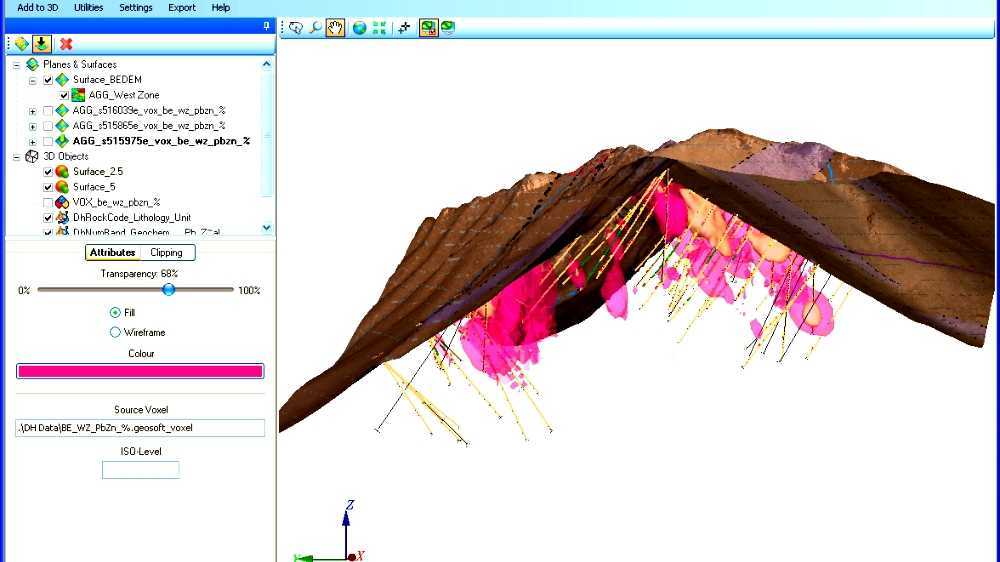1000x562 pixels.
Task: Click the DhRockCode_Lithology_Unit drillhole icon
Action: (62, 218)
